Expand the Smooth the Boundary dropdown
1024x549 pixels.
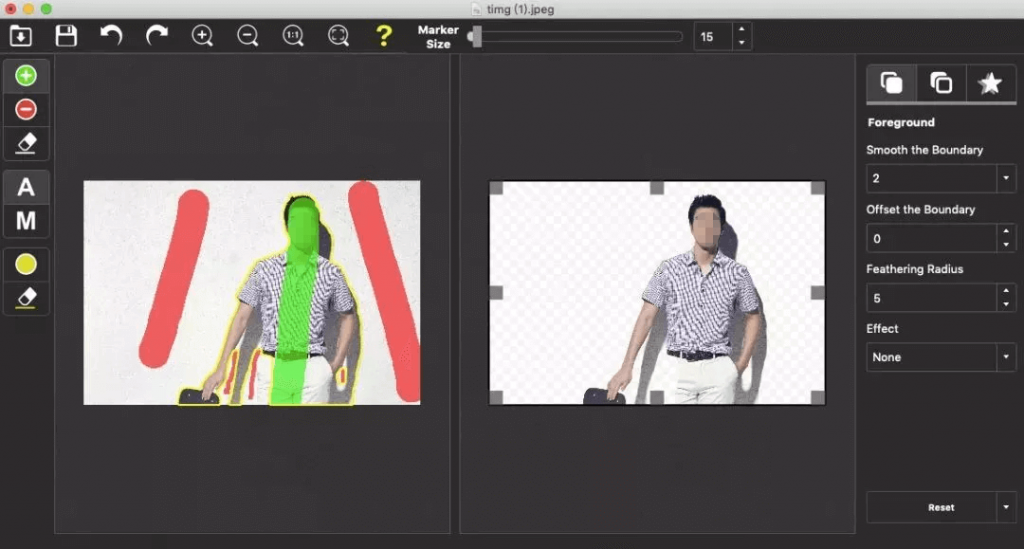(1006, 178)
